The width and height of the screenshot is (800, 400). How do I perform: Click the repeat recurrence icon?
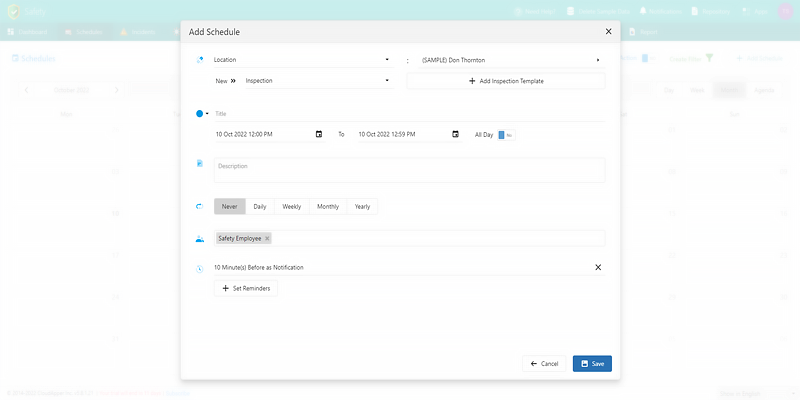[x=200, y=207]
